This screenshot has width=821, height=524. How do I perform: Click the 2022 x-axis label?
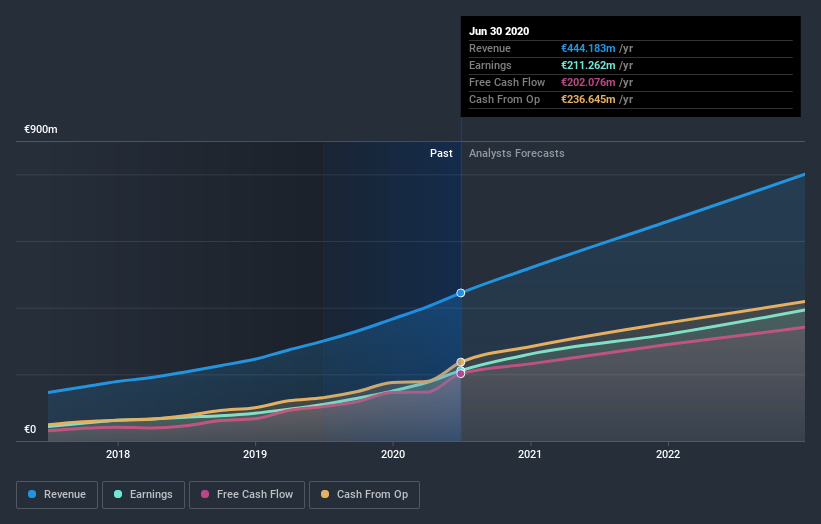[668, 454]
